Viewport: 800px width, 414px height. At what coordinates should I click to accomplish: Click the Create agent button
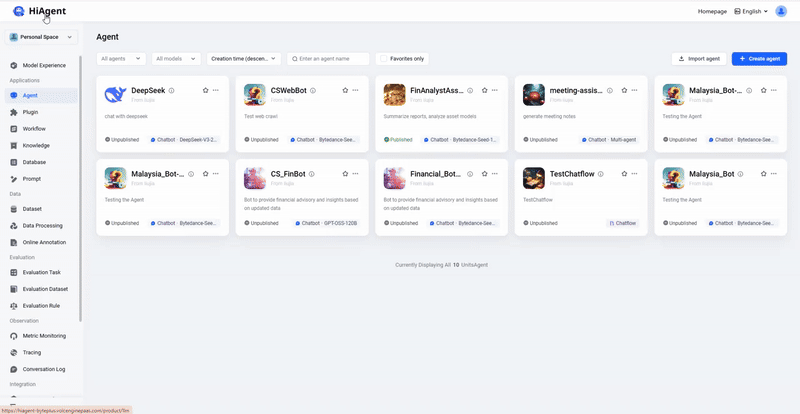point(759,59)
